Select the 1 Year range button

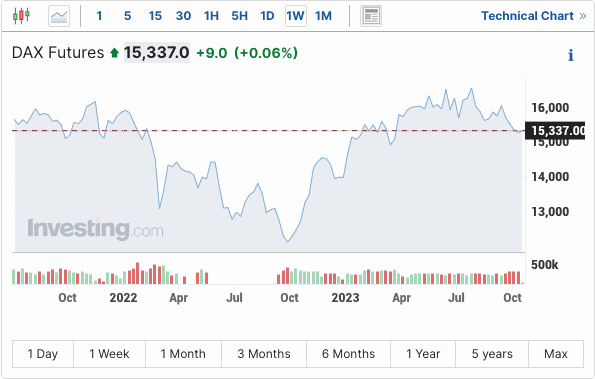423,354
